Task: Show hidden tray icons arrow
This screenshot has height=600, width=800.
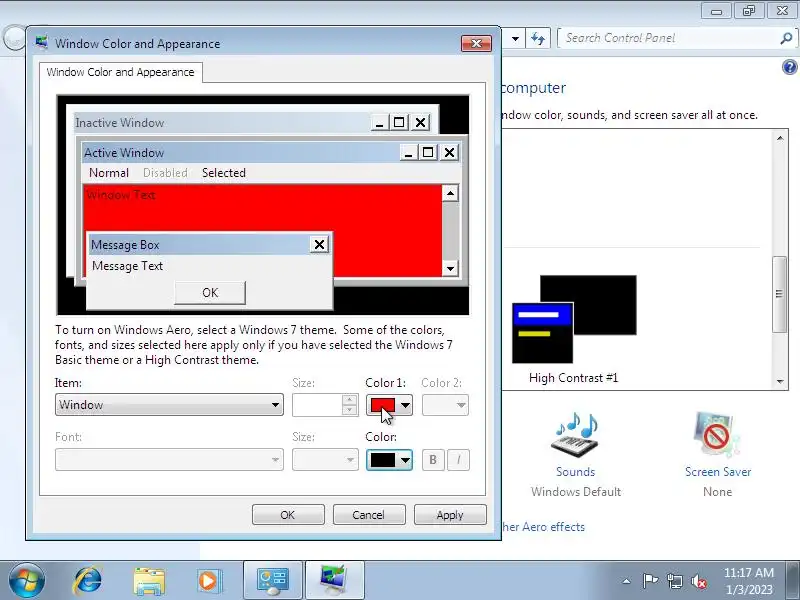Action: (626, 581)
